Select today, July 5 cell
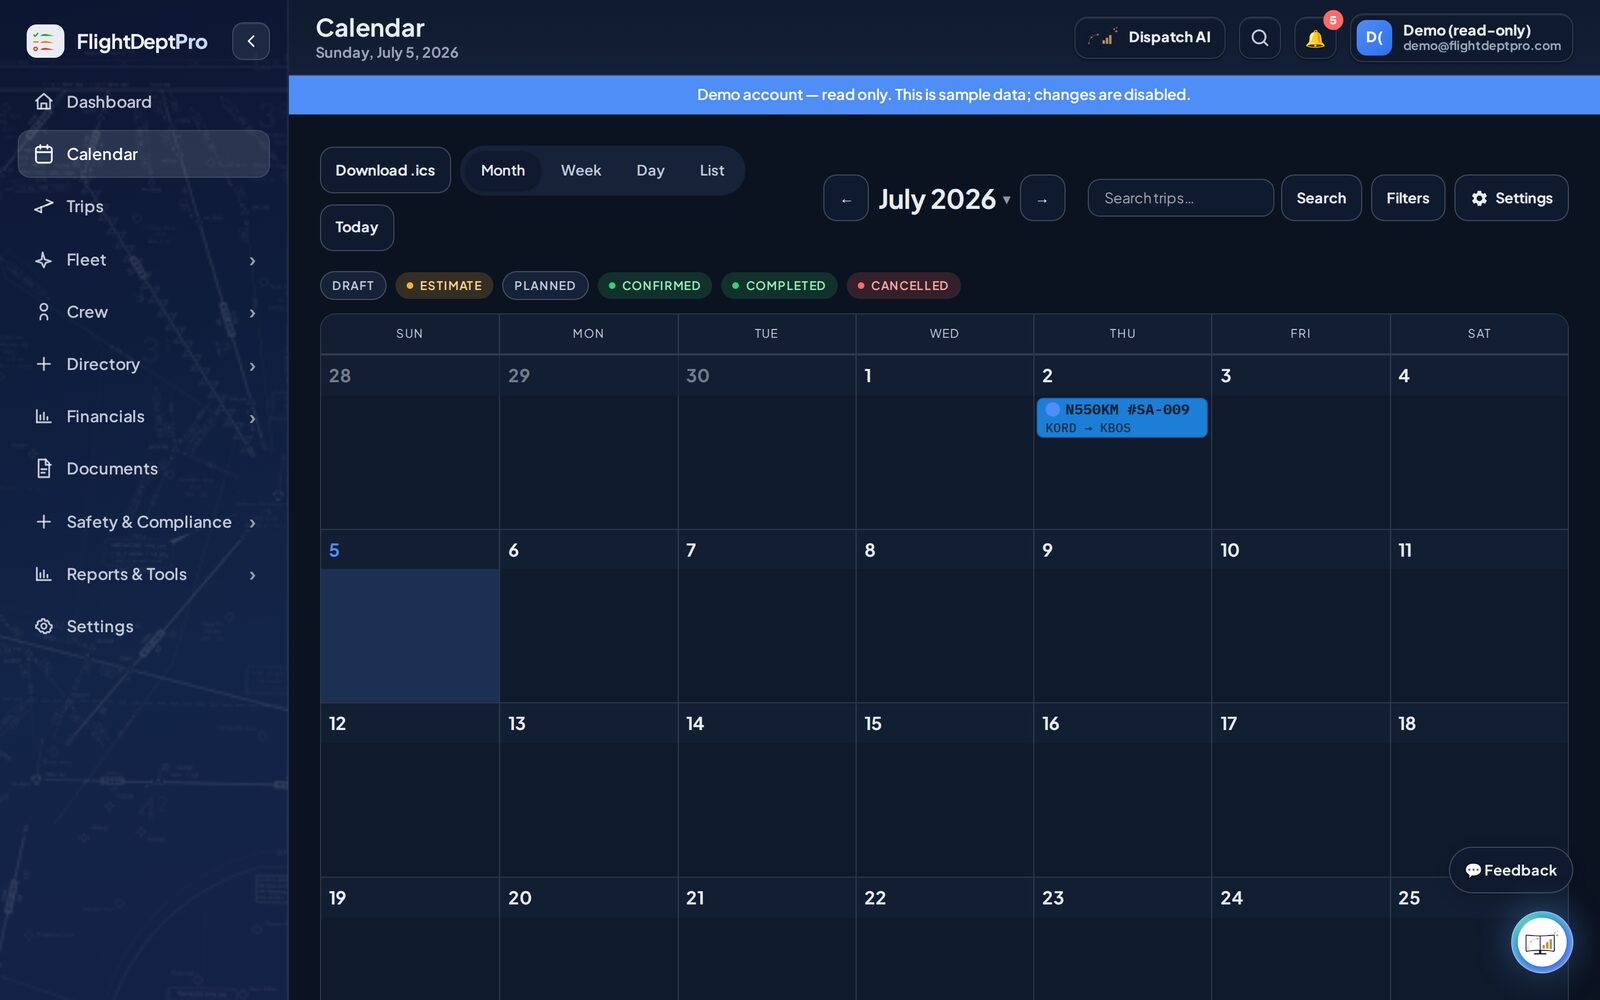The height and width of the screenshot is (1000, 1600). (409, 617)
